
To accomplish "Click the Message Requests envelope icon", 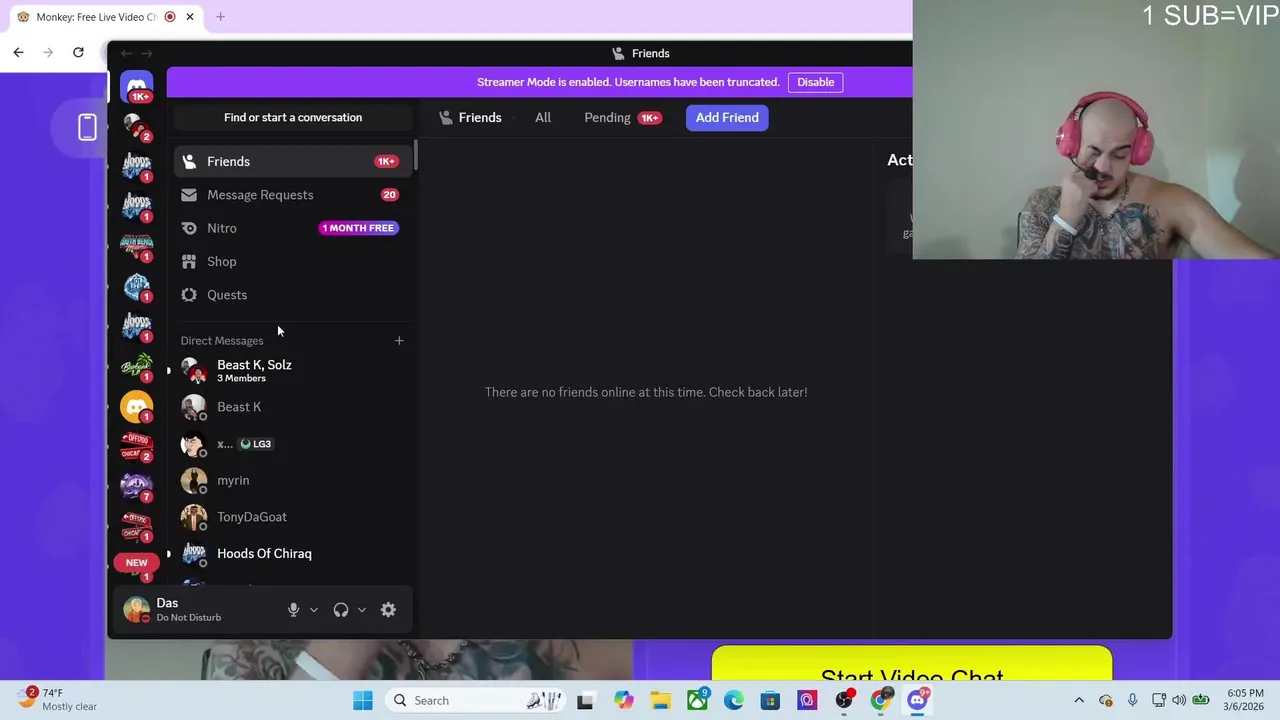I will (189, 195).
